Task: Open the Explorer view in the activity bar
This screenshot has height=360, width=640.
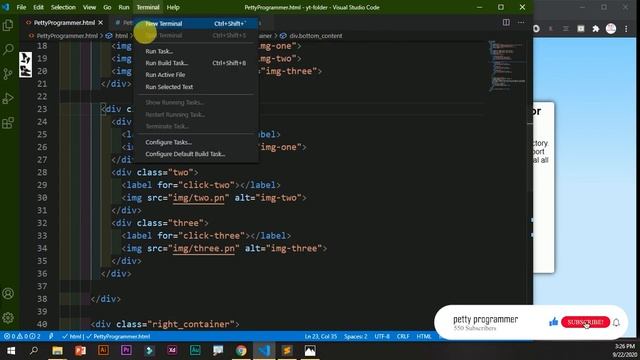Action: click(x=8, y=25)
